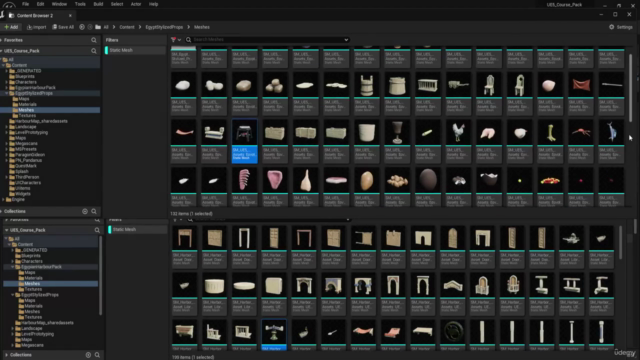The width and height of the screenshot is (640, 360).
Task: Select the pink ribs meat mesh thumbnail
Action: (244, 180)
